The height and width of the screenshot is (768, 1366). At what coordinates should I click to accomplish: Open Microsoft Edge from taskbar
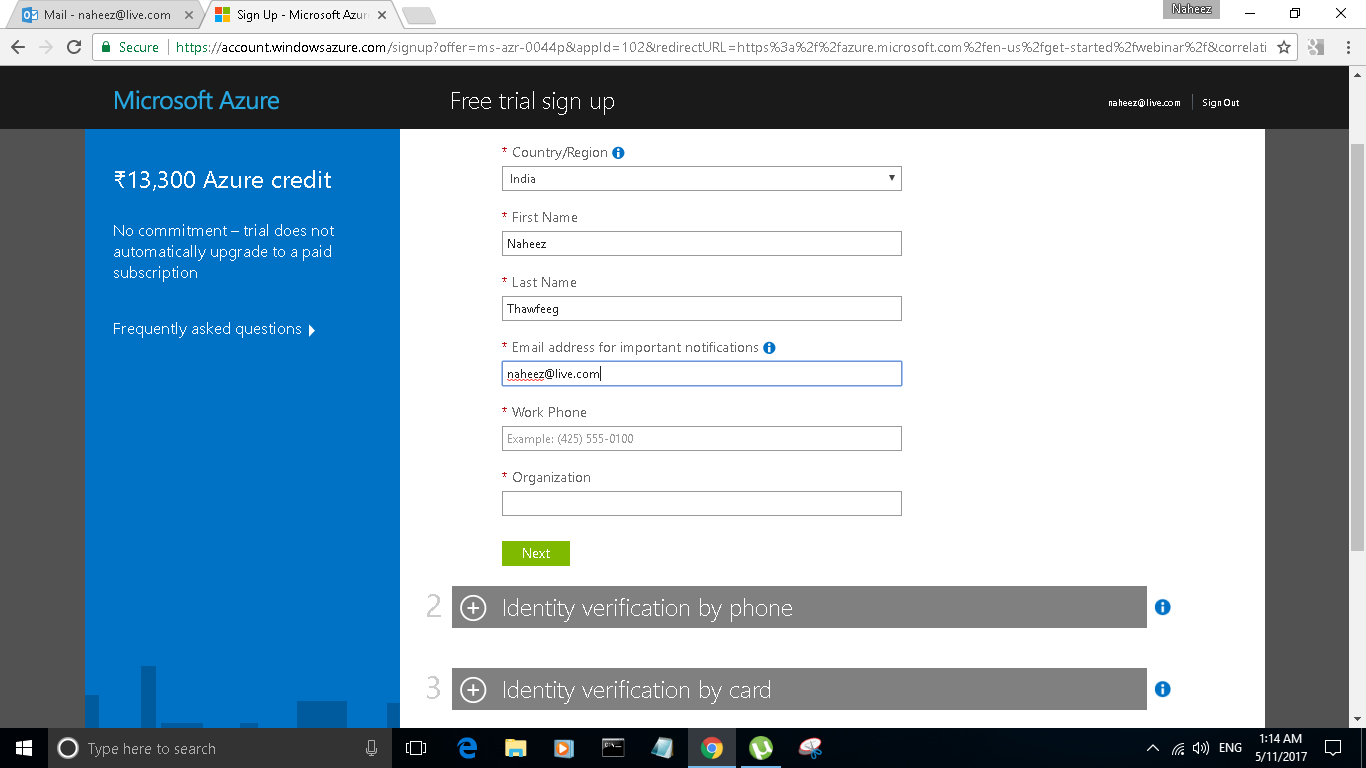point(467,748)
